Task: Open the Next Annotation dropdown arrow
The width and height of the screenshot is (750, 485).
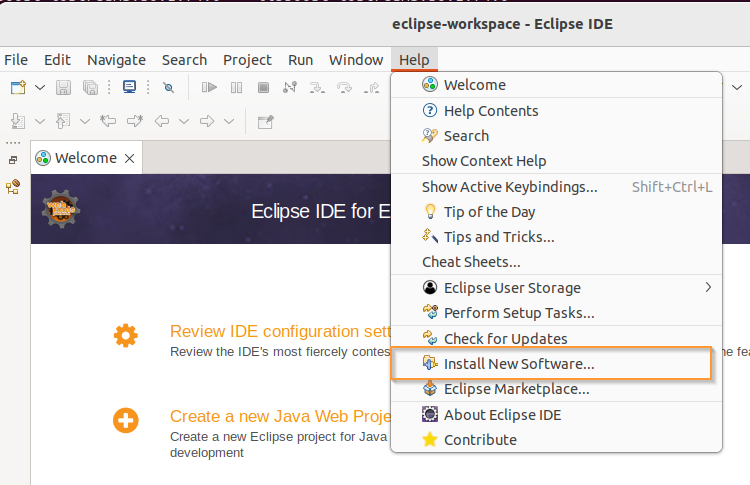Action: click(x=40, y=121)
